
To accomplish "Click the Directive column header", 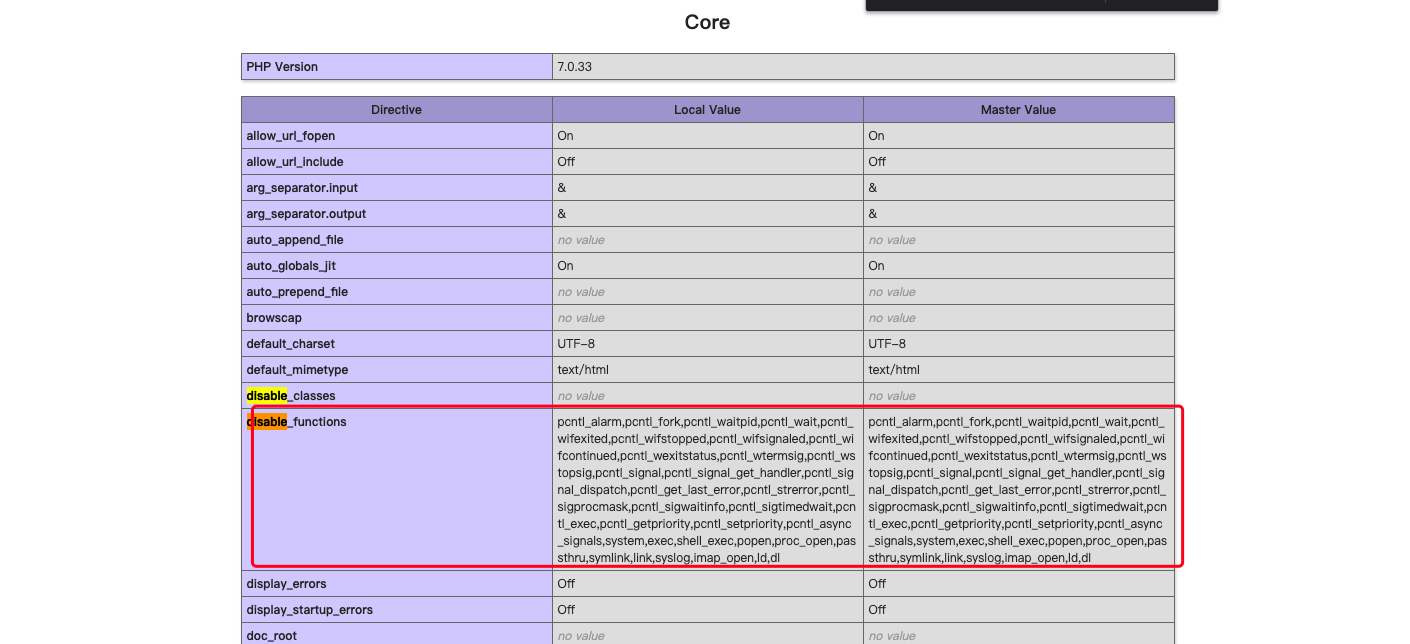I will [x=397, y=110].
